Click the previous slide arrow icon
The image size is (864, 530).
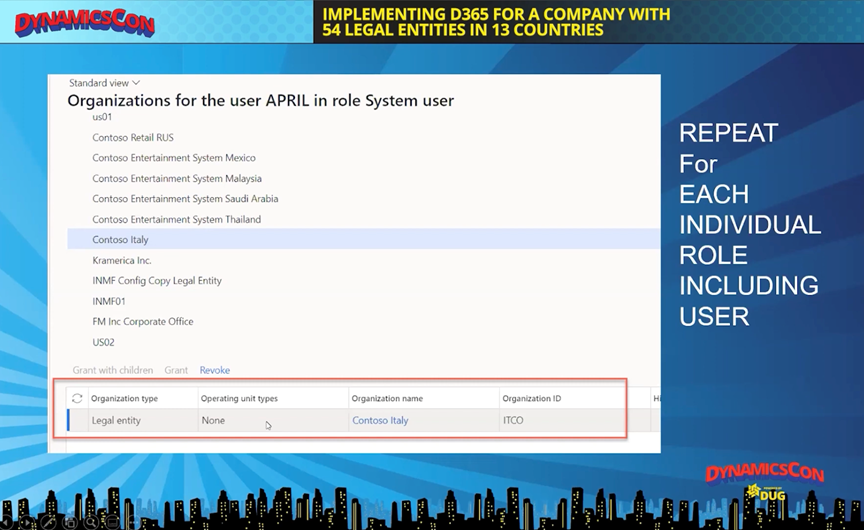8,522
